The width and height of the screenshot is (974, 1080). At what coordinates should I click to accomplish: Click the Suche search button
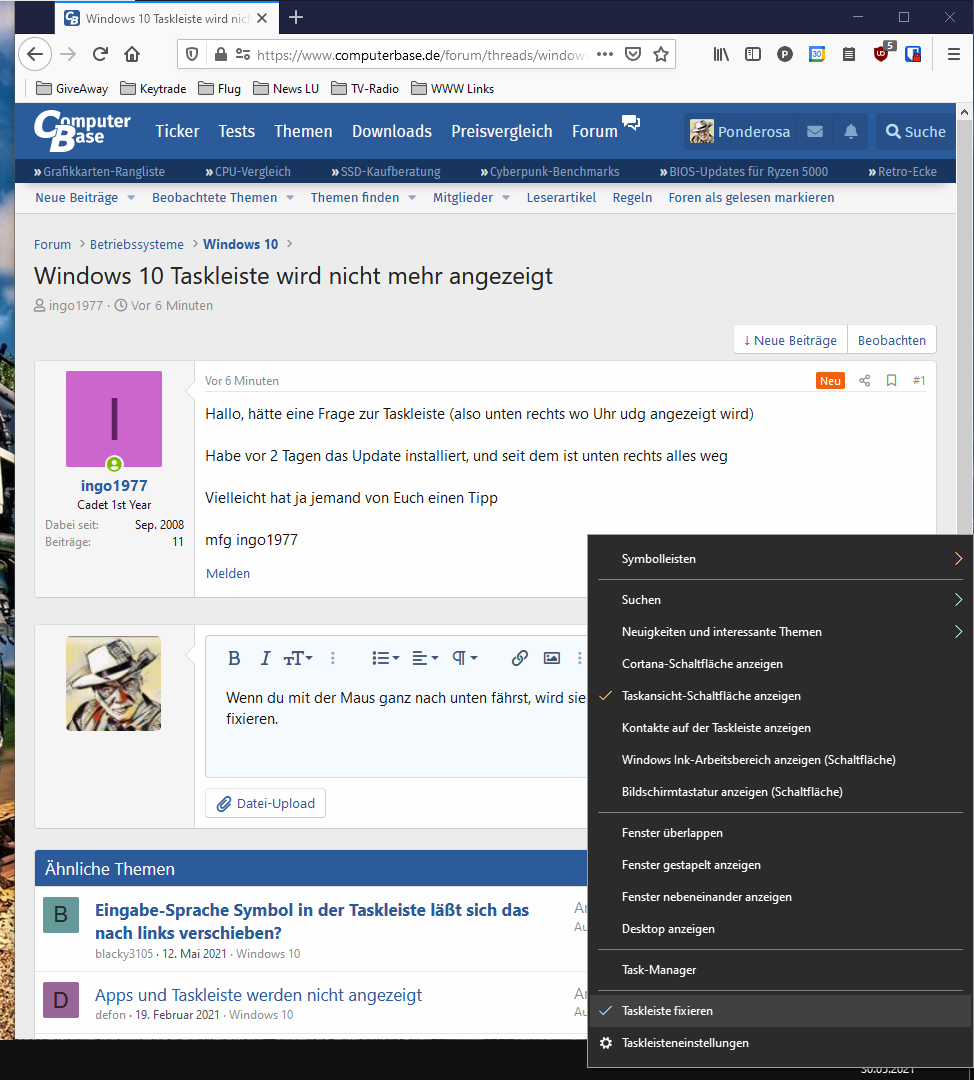tap(915, 132)
